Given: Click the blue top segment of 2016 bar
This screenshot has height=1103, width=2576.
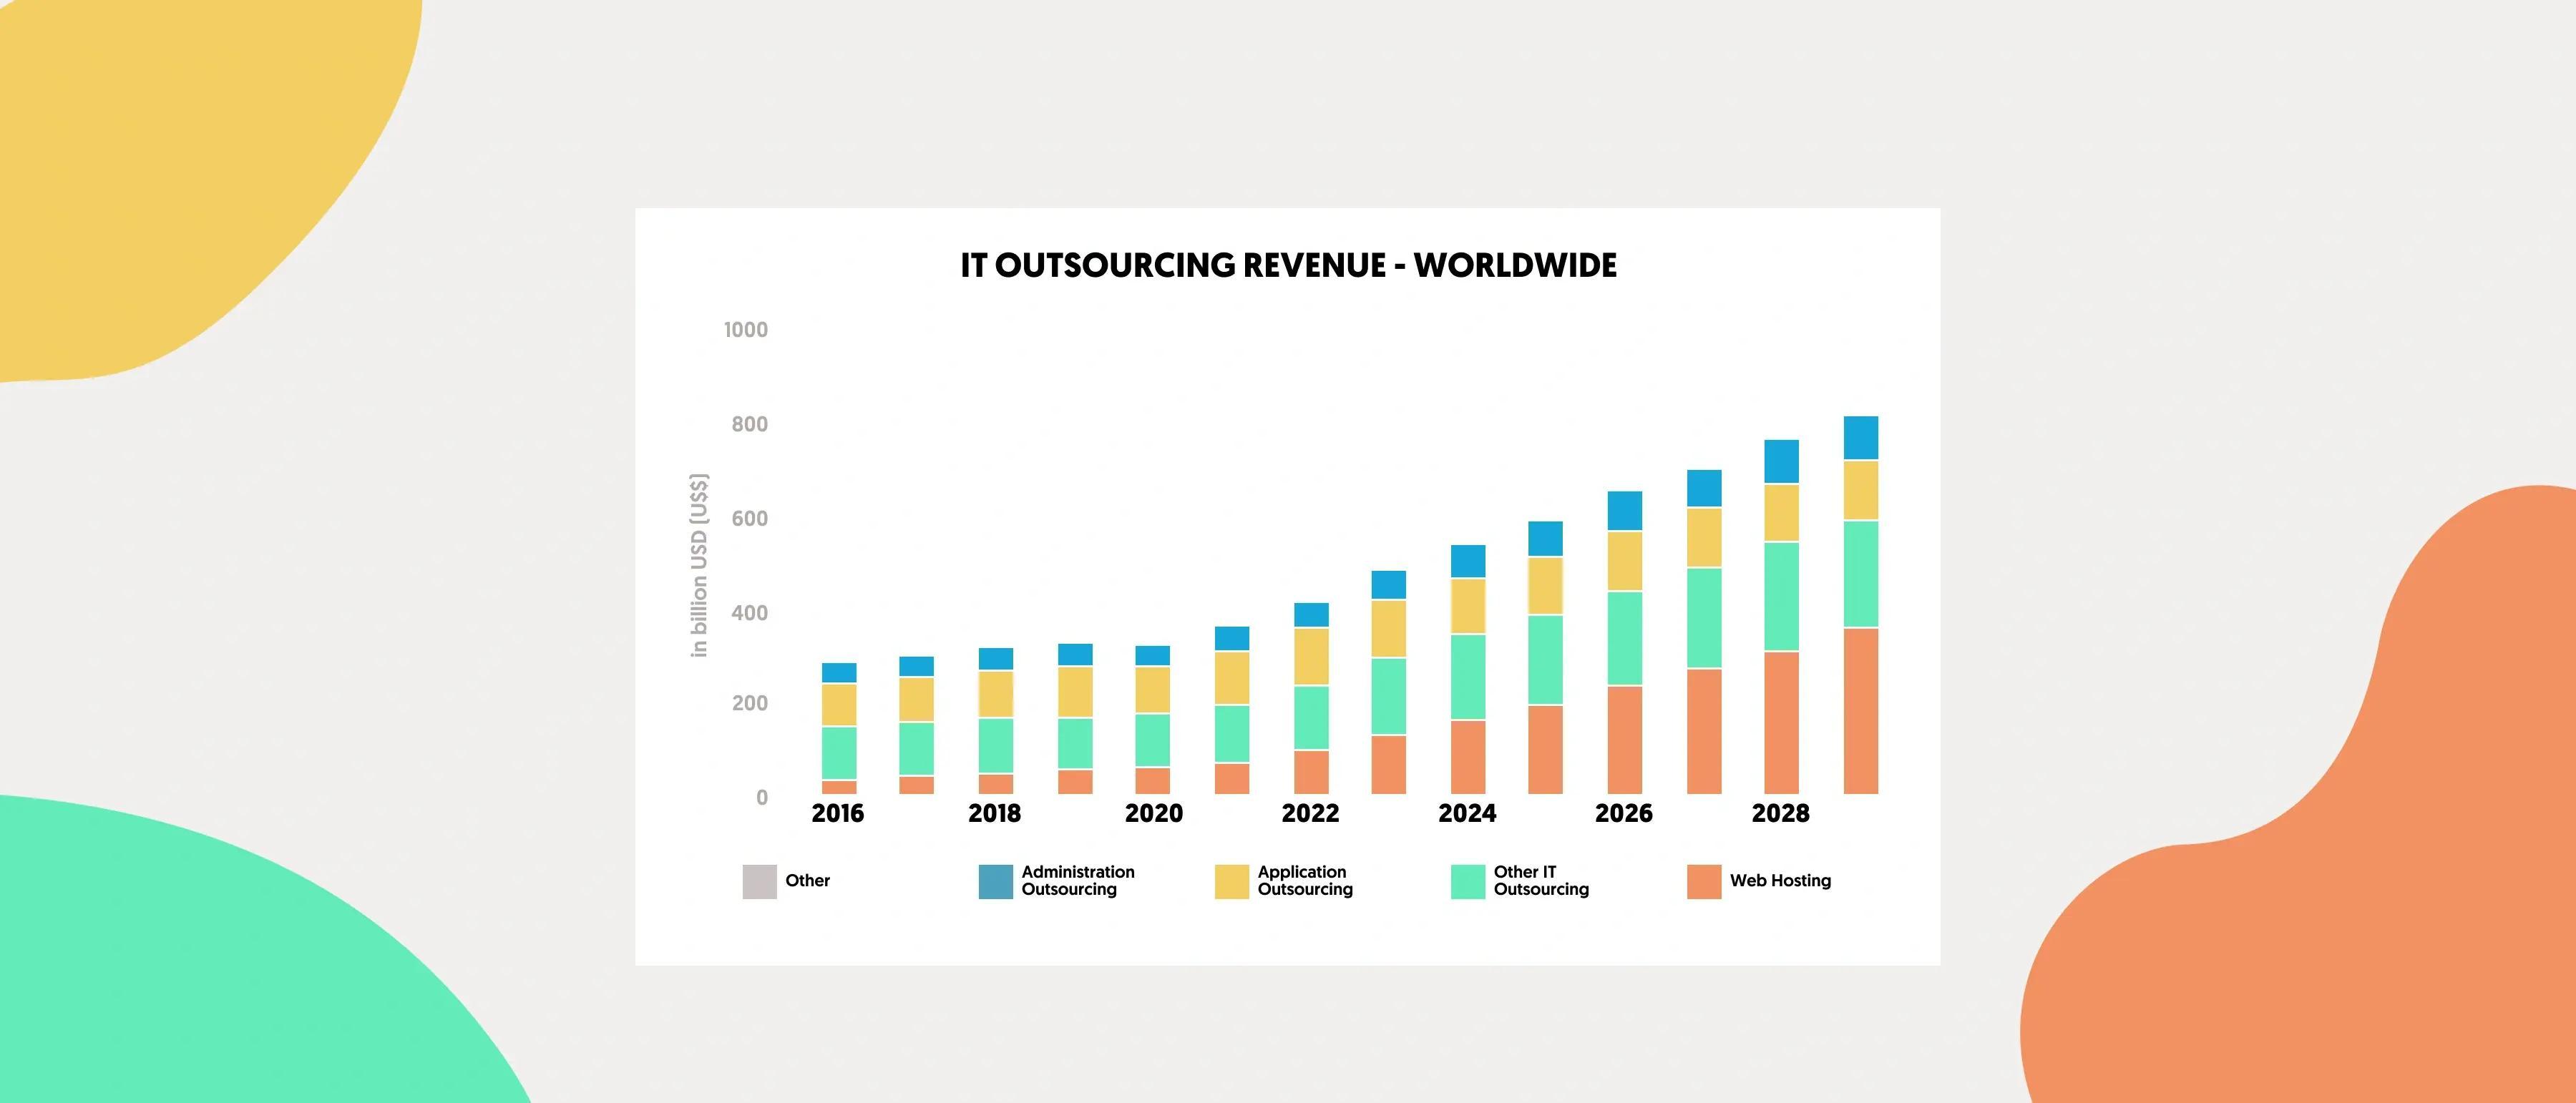Looking at the screenshot, I should tap(838, 673).
